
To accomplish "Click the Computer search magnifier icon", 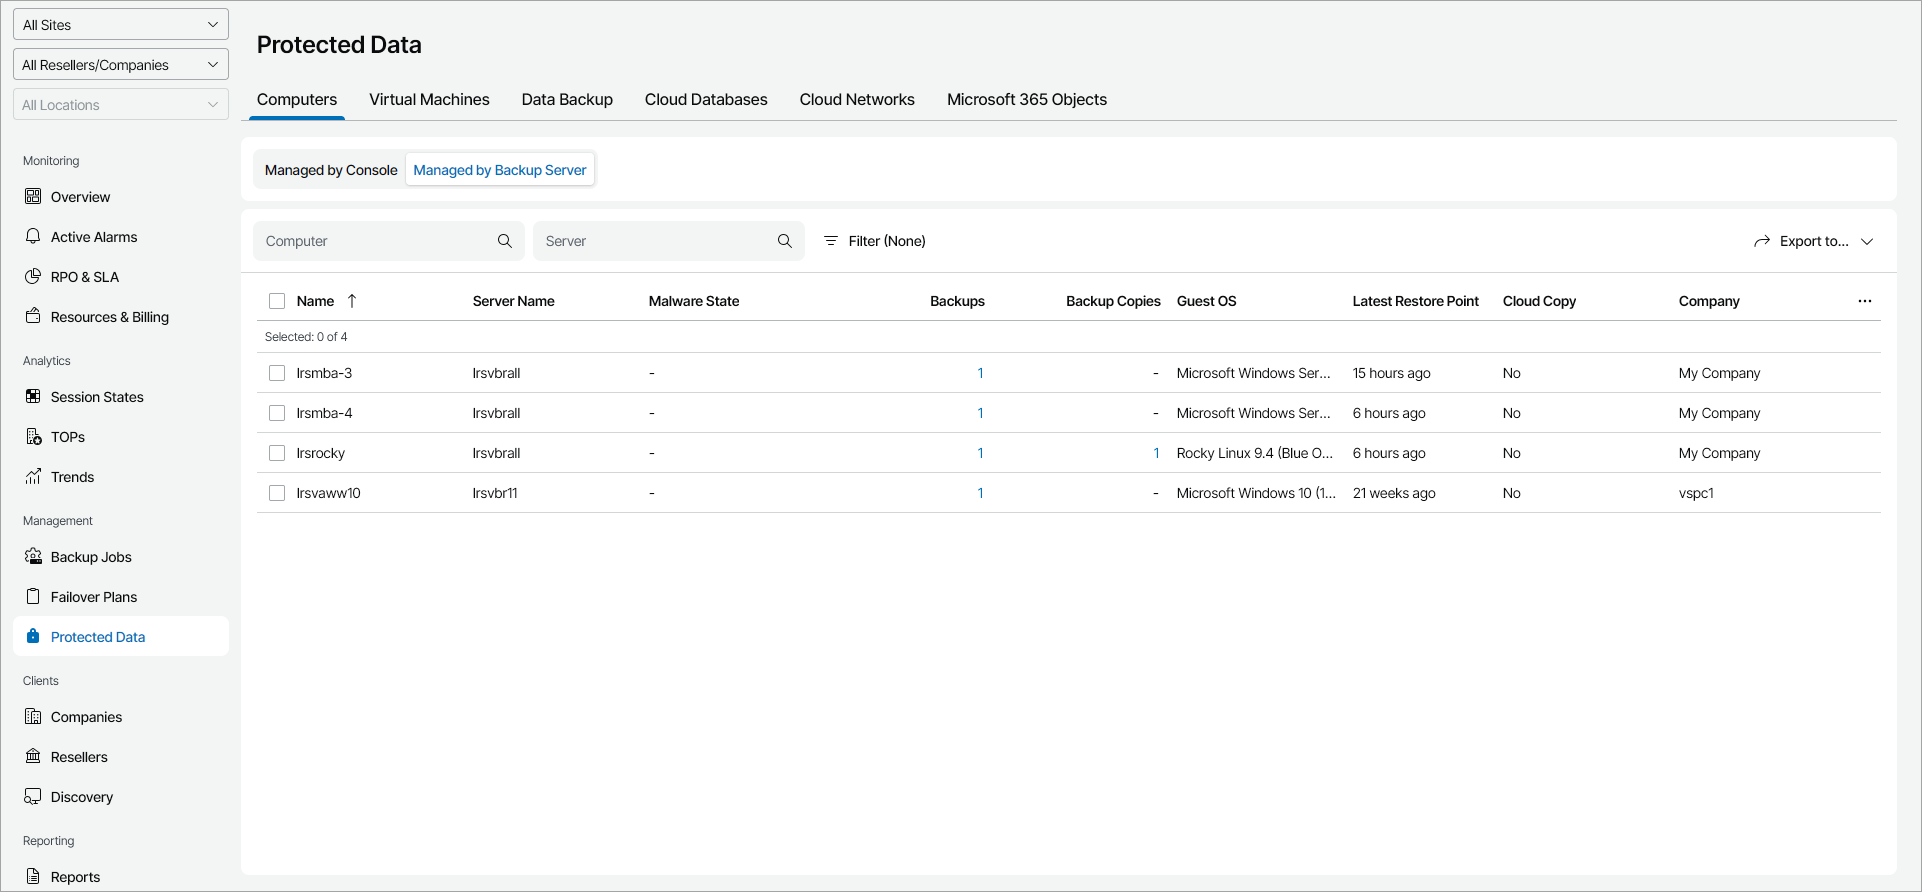I will [x=505, y=241].
